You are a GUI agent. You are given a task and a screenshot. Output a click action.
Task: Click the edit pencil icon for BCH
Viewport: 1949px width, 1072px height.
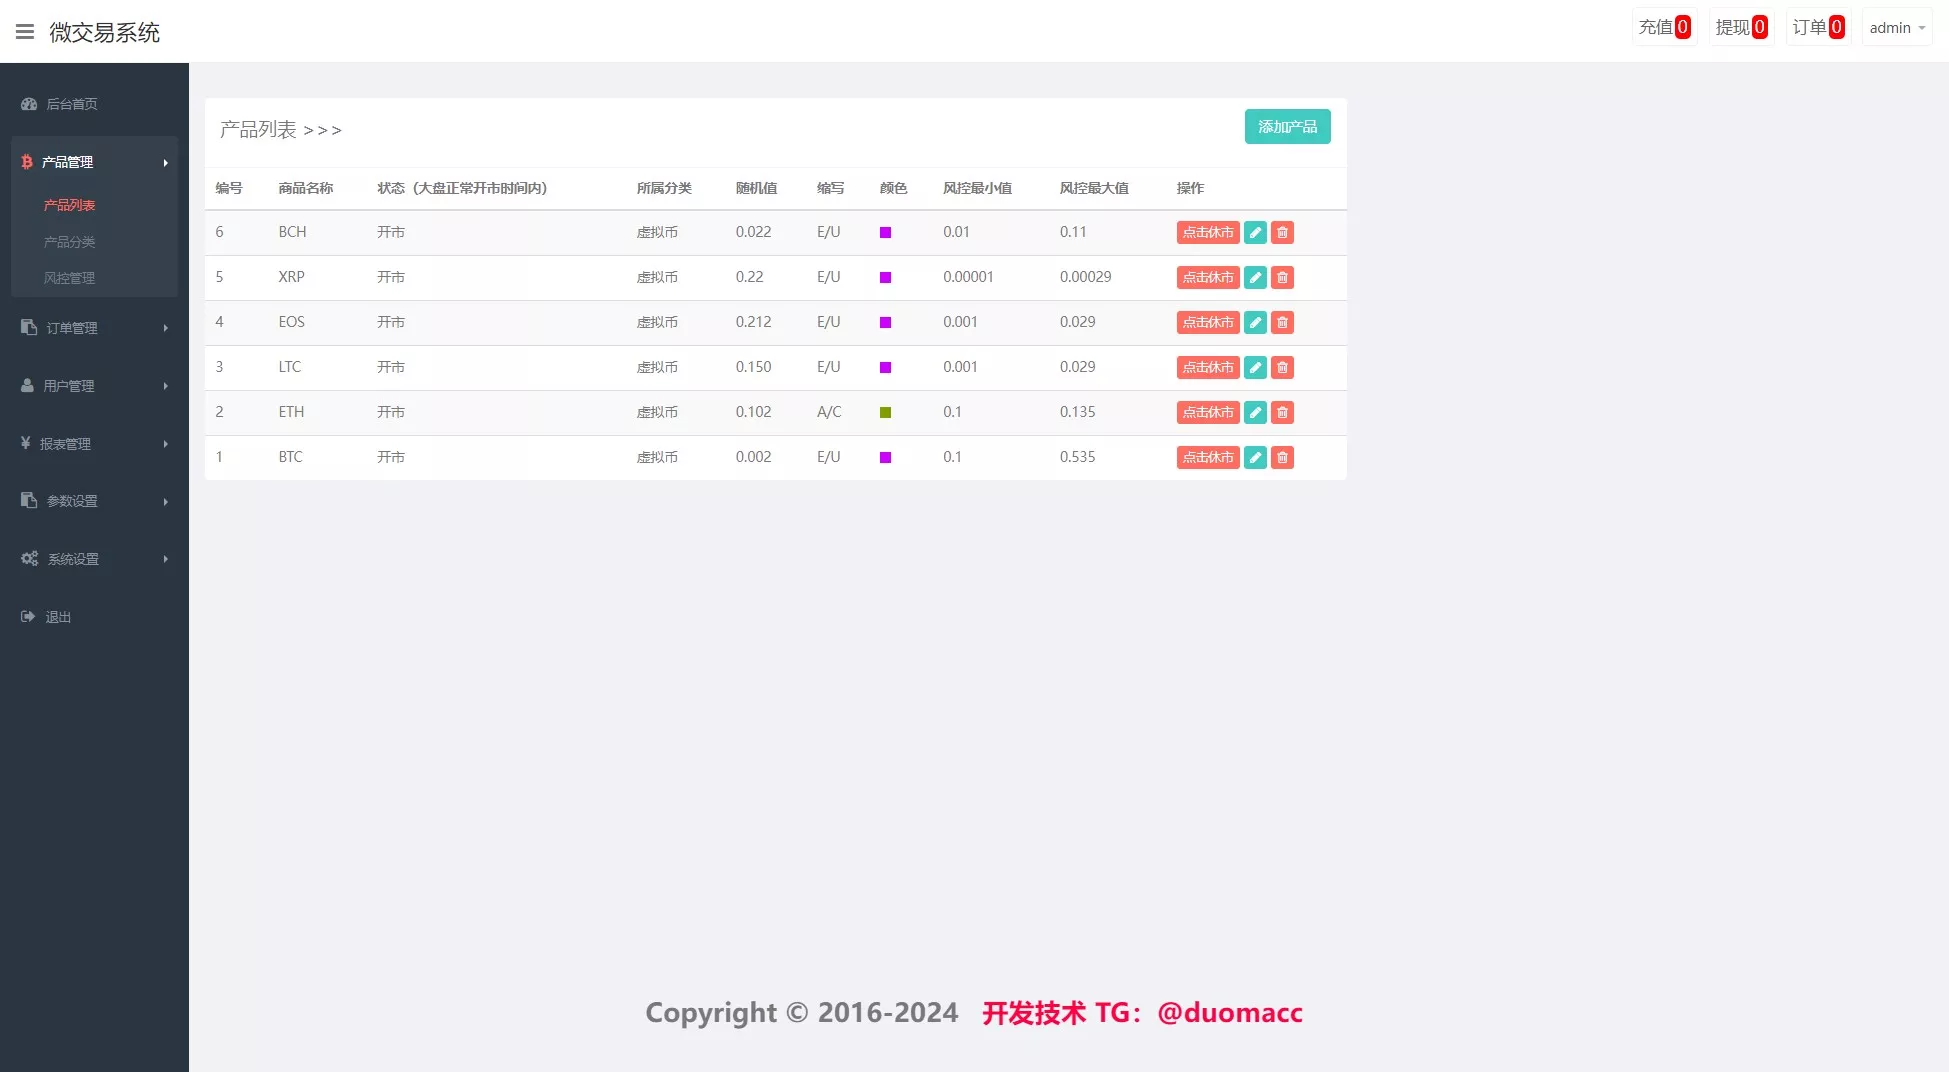pos(1255,233)
